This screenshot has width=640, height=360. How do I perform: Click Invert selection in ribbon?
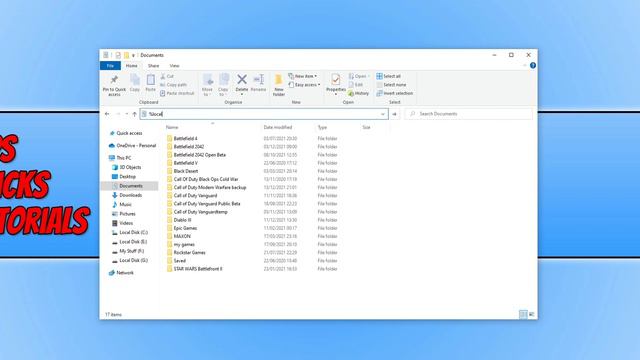coord(395,93)
